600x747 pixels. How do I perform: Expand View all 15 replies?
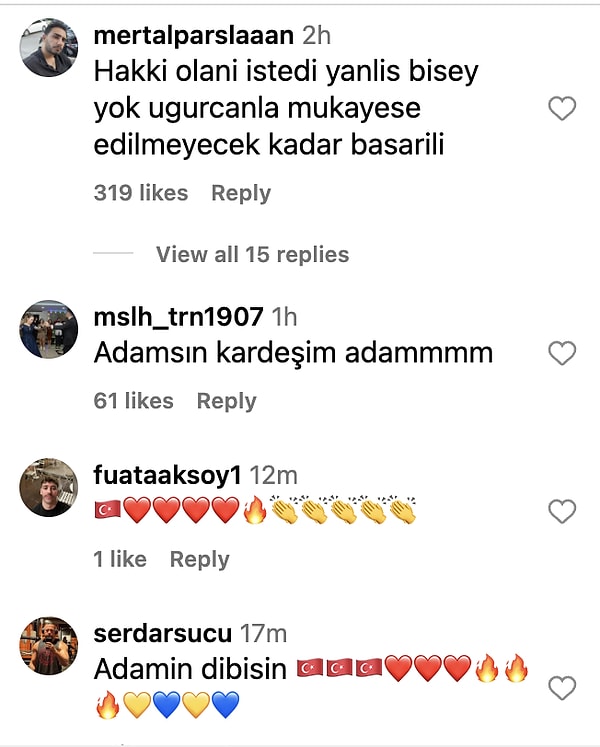coord(253,254)
